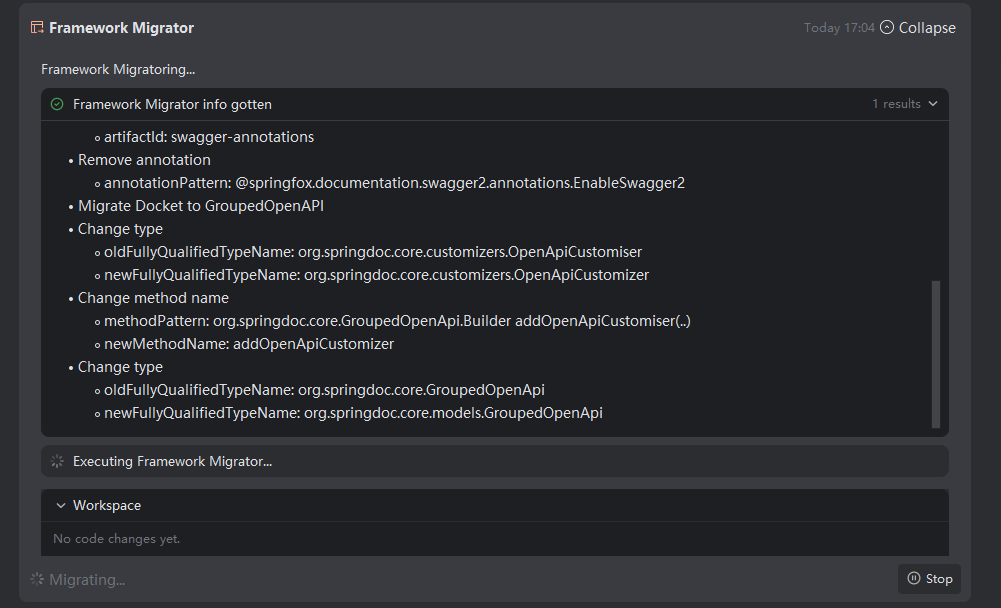Image resolution: width=1001 pixels, height=608 pixels.
Task: Click the newMethodName addOpenApiCustomizer line
Action: coord(248,344)
